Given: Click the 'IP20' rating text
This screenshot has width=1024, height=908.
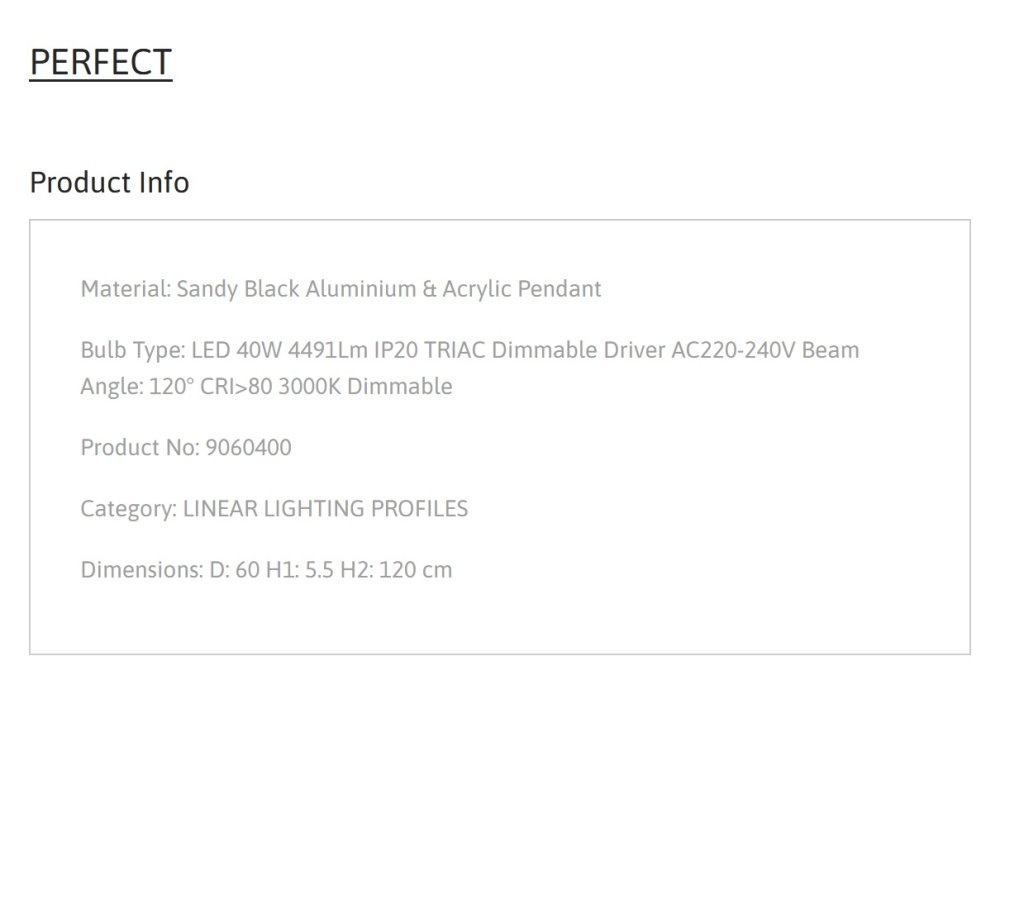Looking at the screenshot, I should tap(396, 350).
